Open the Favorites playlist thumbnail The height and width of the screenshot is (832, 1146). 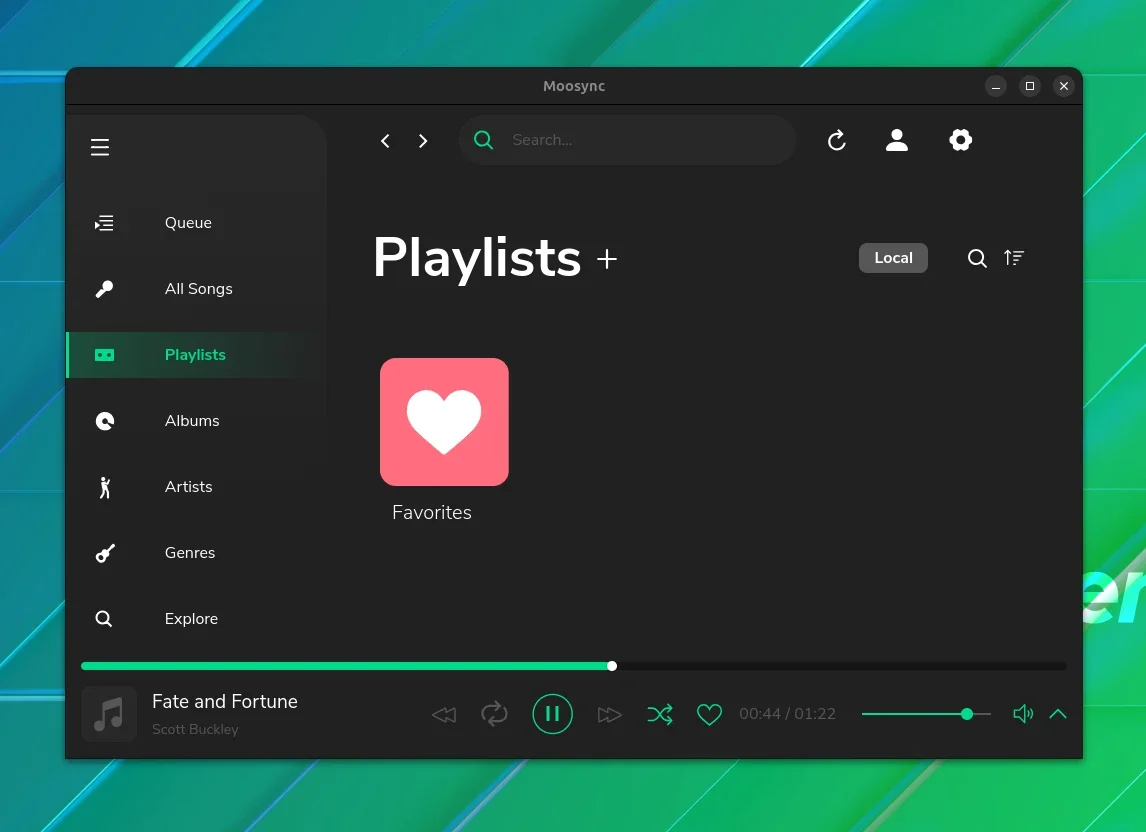444,422
